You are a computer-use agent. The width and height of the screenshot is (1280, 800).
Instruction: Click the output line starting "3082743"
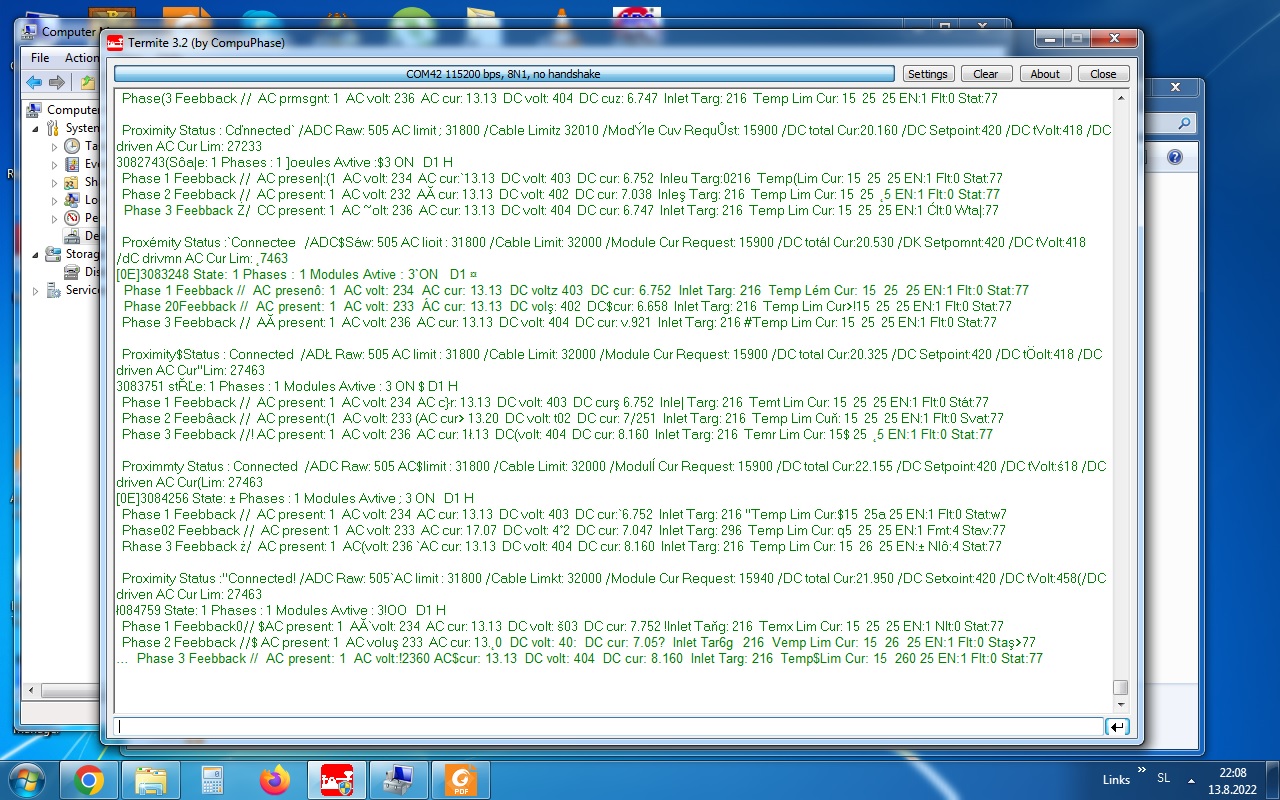point(285,162)
